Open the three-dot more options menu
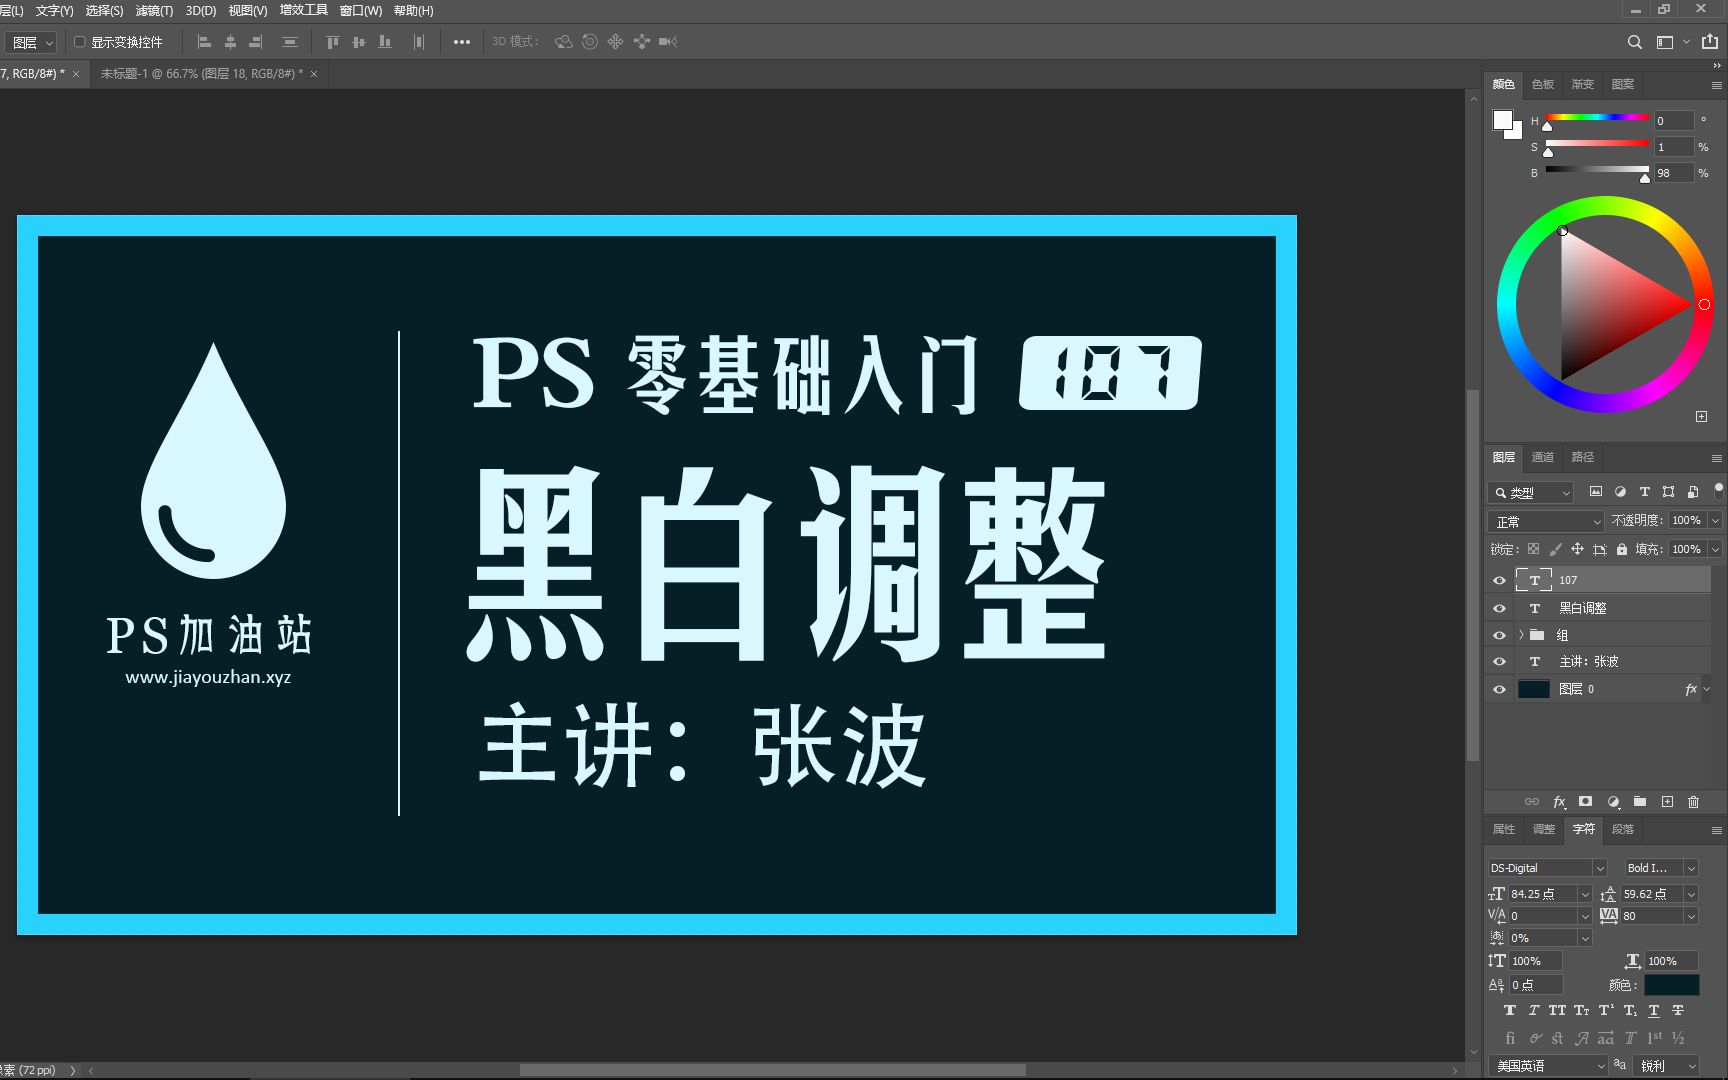This screenshot has height=1080, width=1728. [462, 42]
